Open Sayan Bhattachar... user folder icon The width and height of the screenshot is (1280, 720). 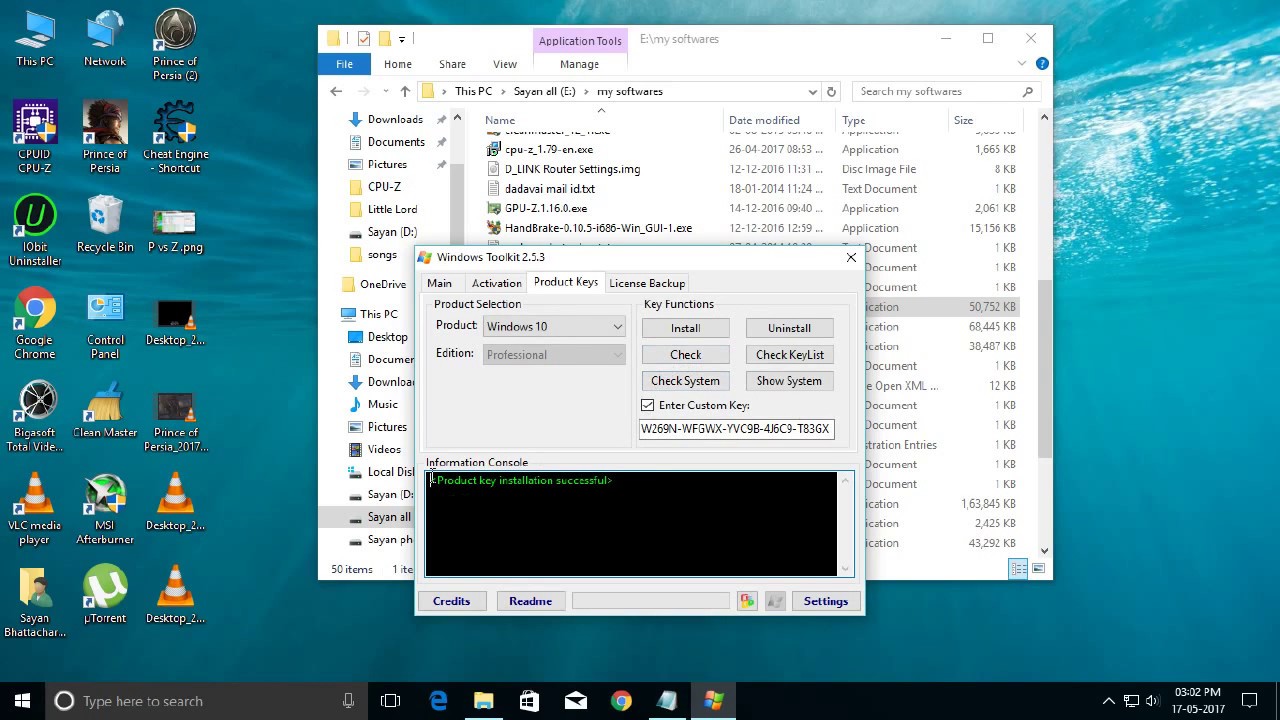(x=35, y=603)
